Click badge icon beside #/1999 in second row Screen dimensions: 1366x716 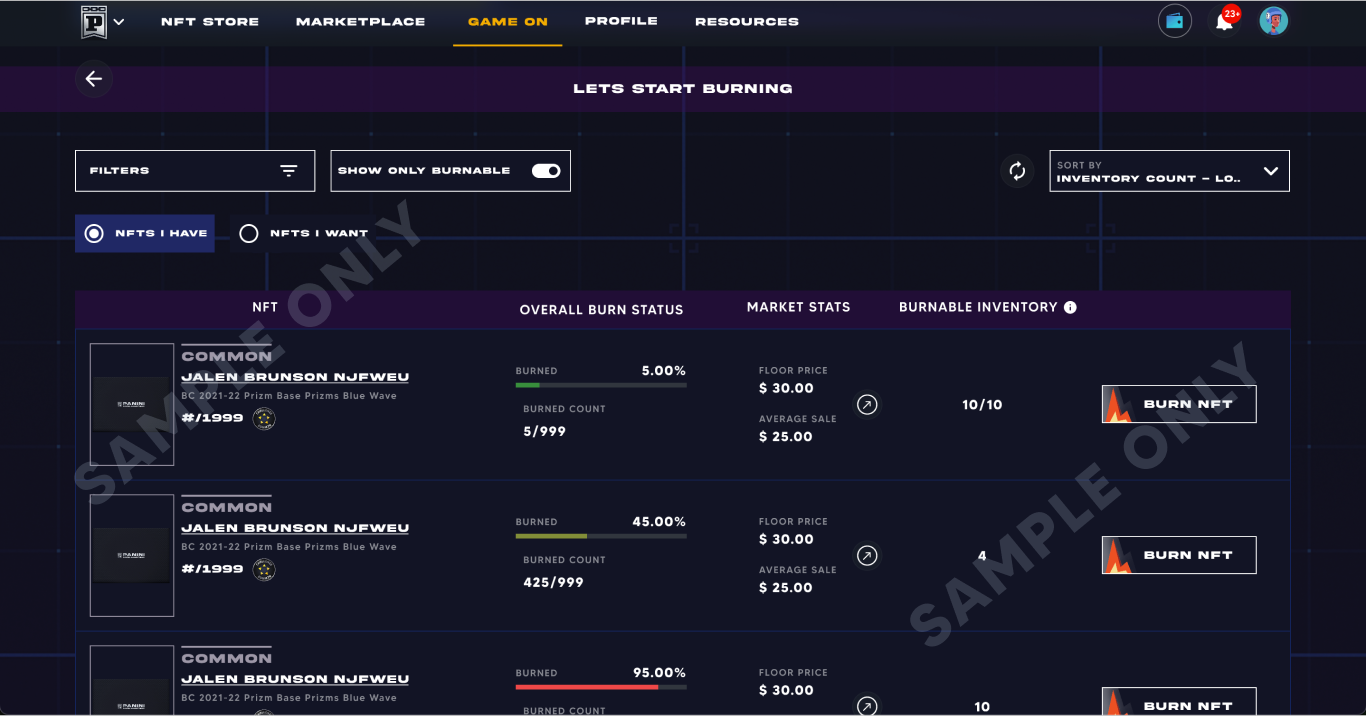click(x=264, y=570)
